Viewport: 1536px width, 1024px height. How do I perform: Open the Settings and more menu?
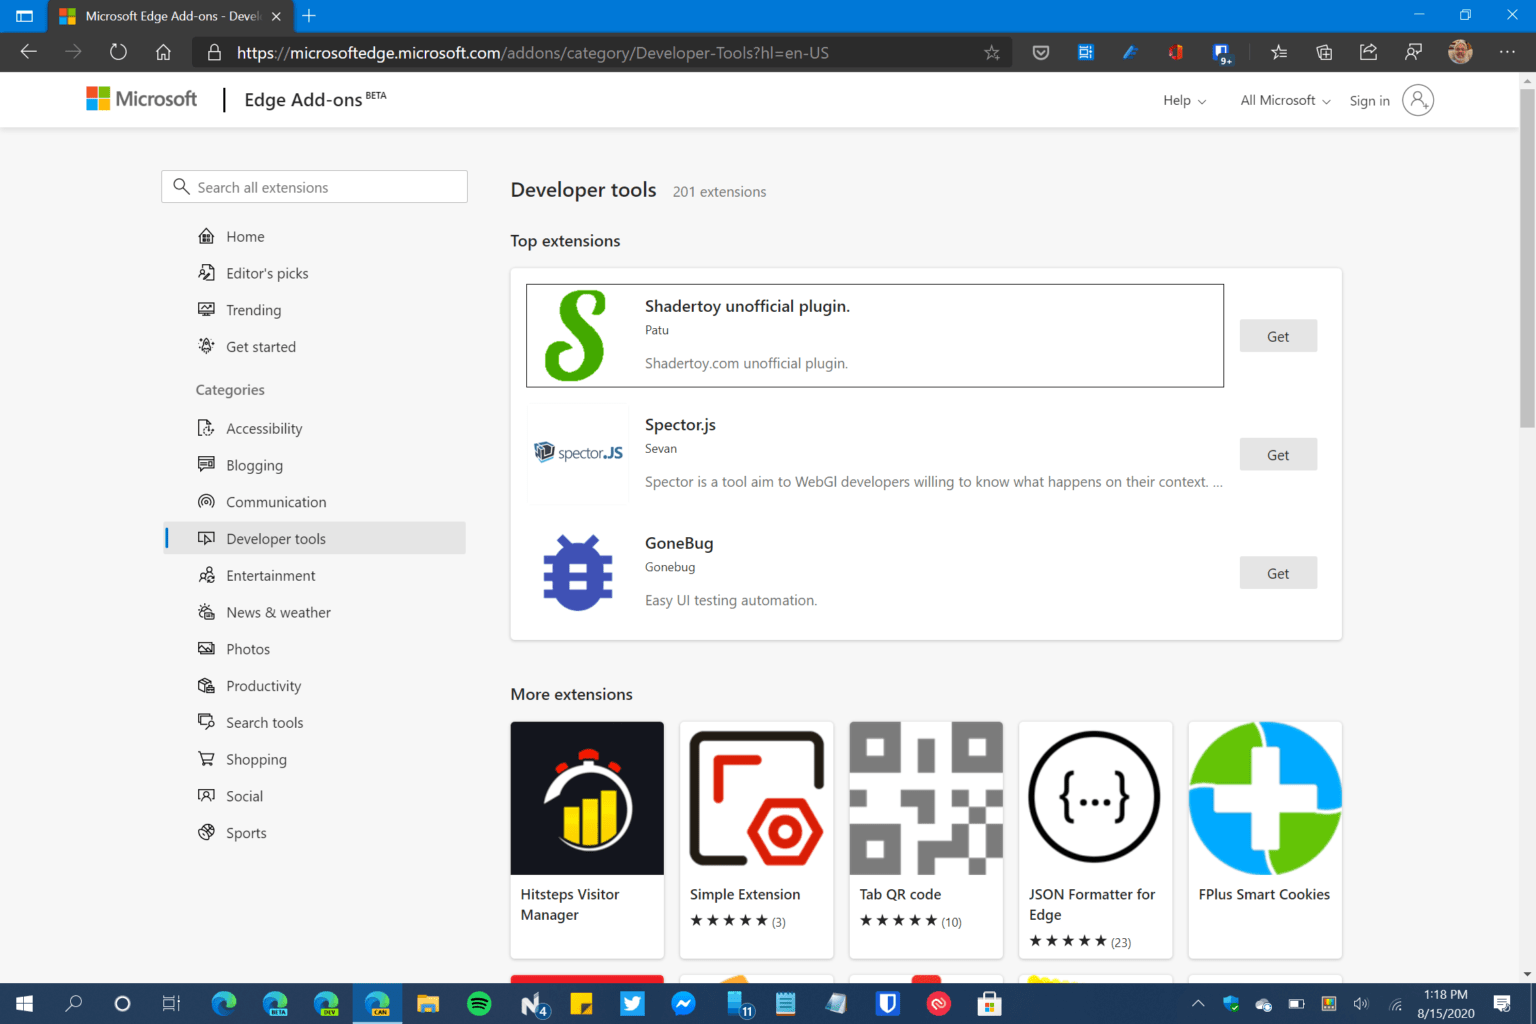click(1508, 52)
